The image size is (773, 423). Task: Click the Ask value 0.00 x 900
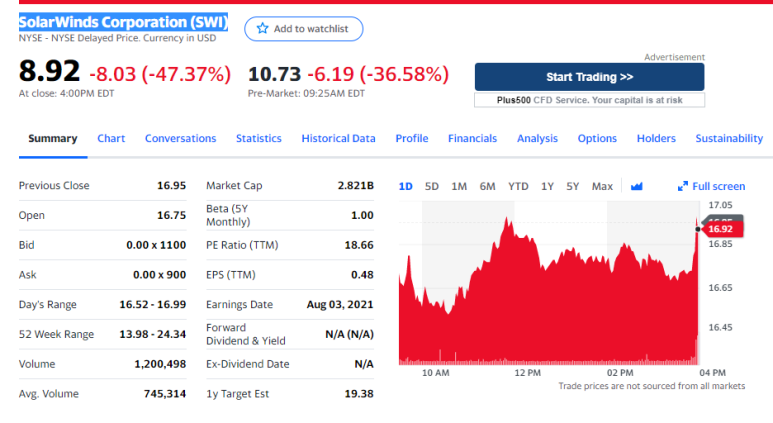159,275
